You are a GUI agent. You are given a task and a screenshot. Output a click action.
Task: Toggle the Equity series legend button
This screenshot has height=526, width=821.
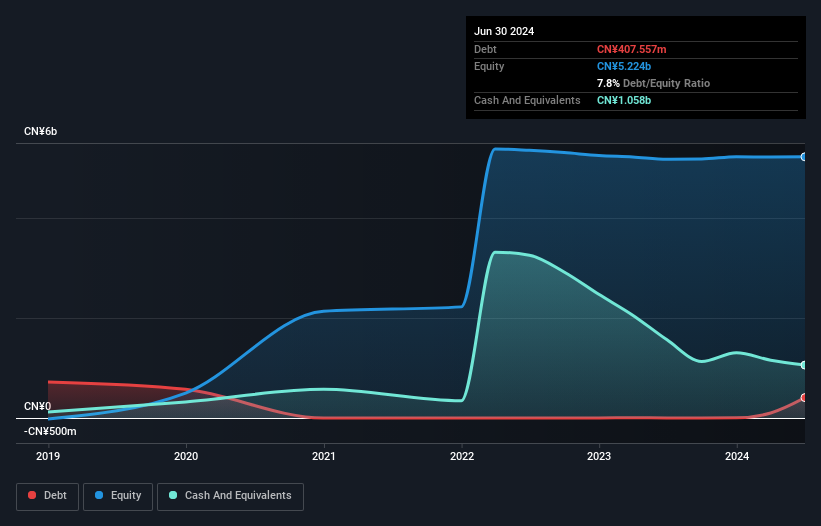tap(118, 496)
